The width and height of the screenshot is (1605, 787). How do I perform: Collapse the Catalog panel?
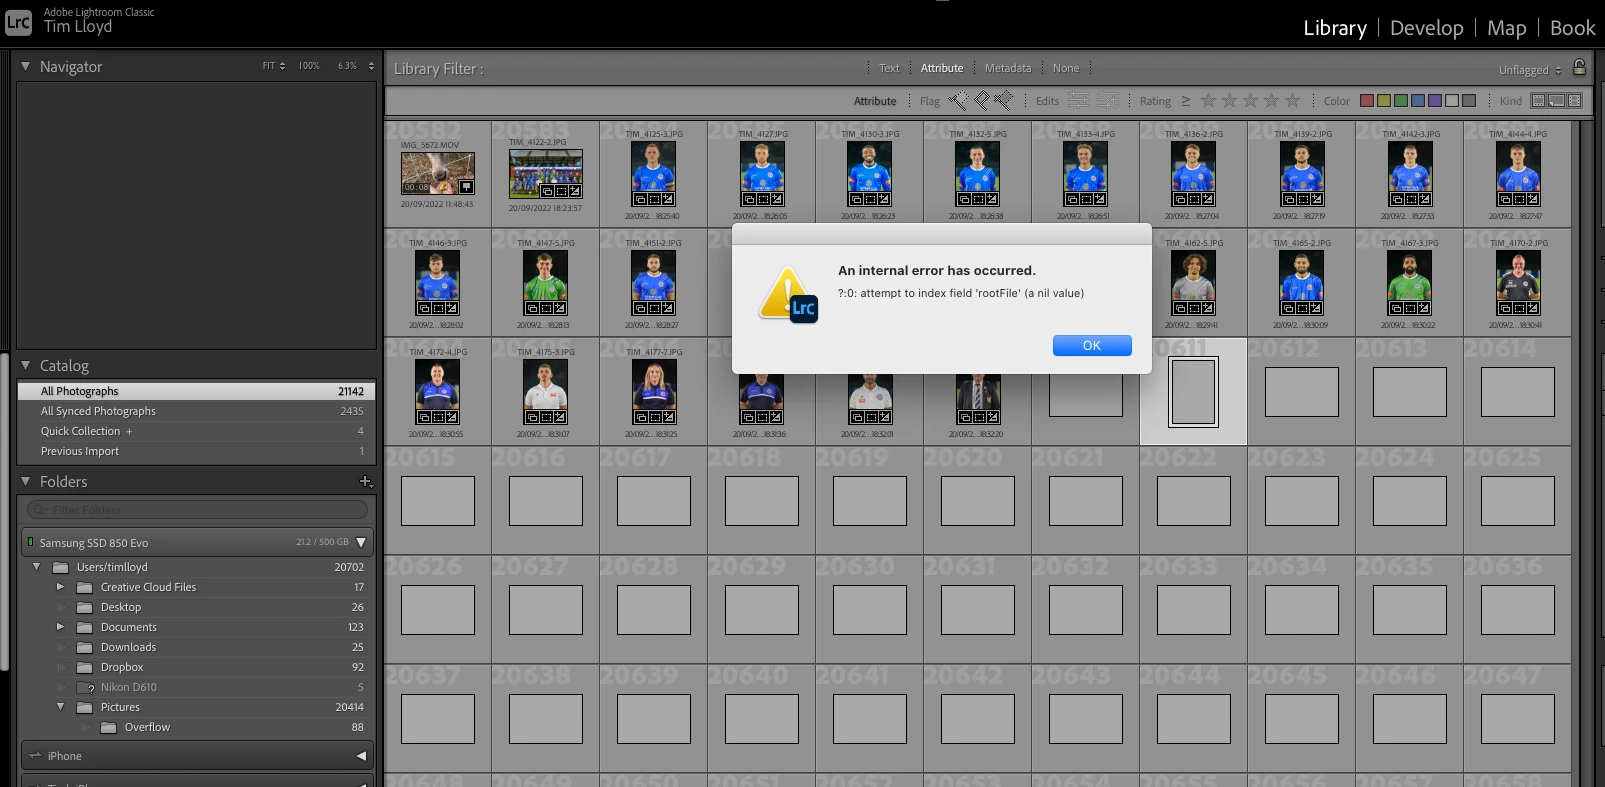26,365
